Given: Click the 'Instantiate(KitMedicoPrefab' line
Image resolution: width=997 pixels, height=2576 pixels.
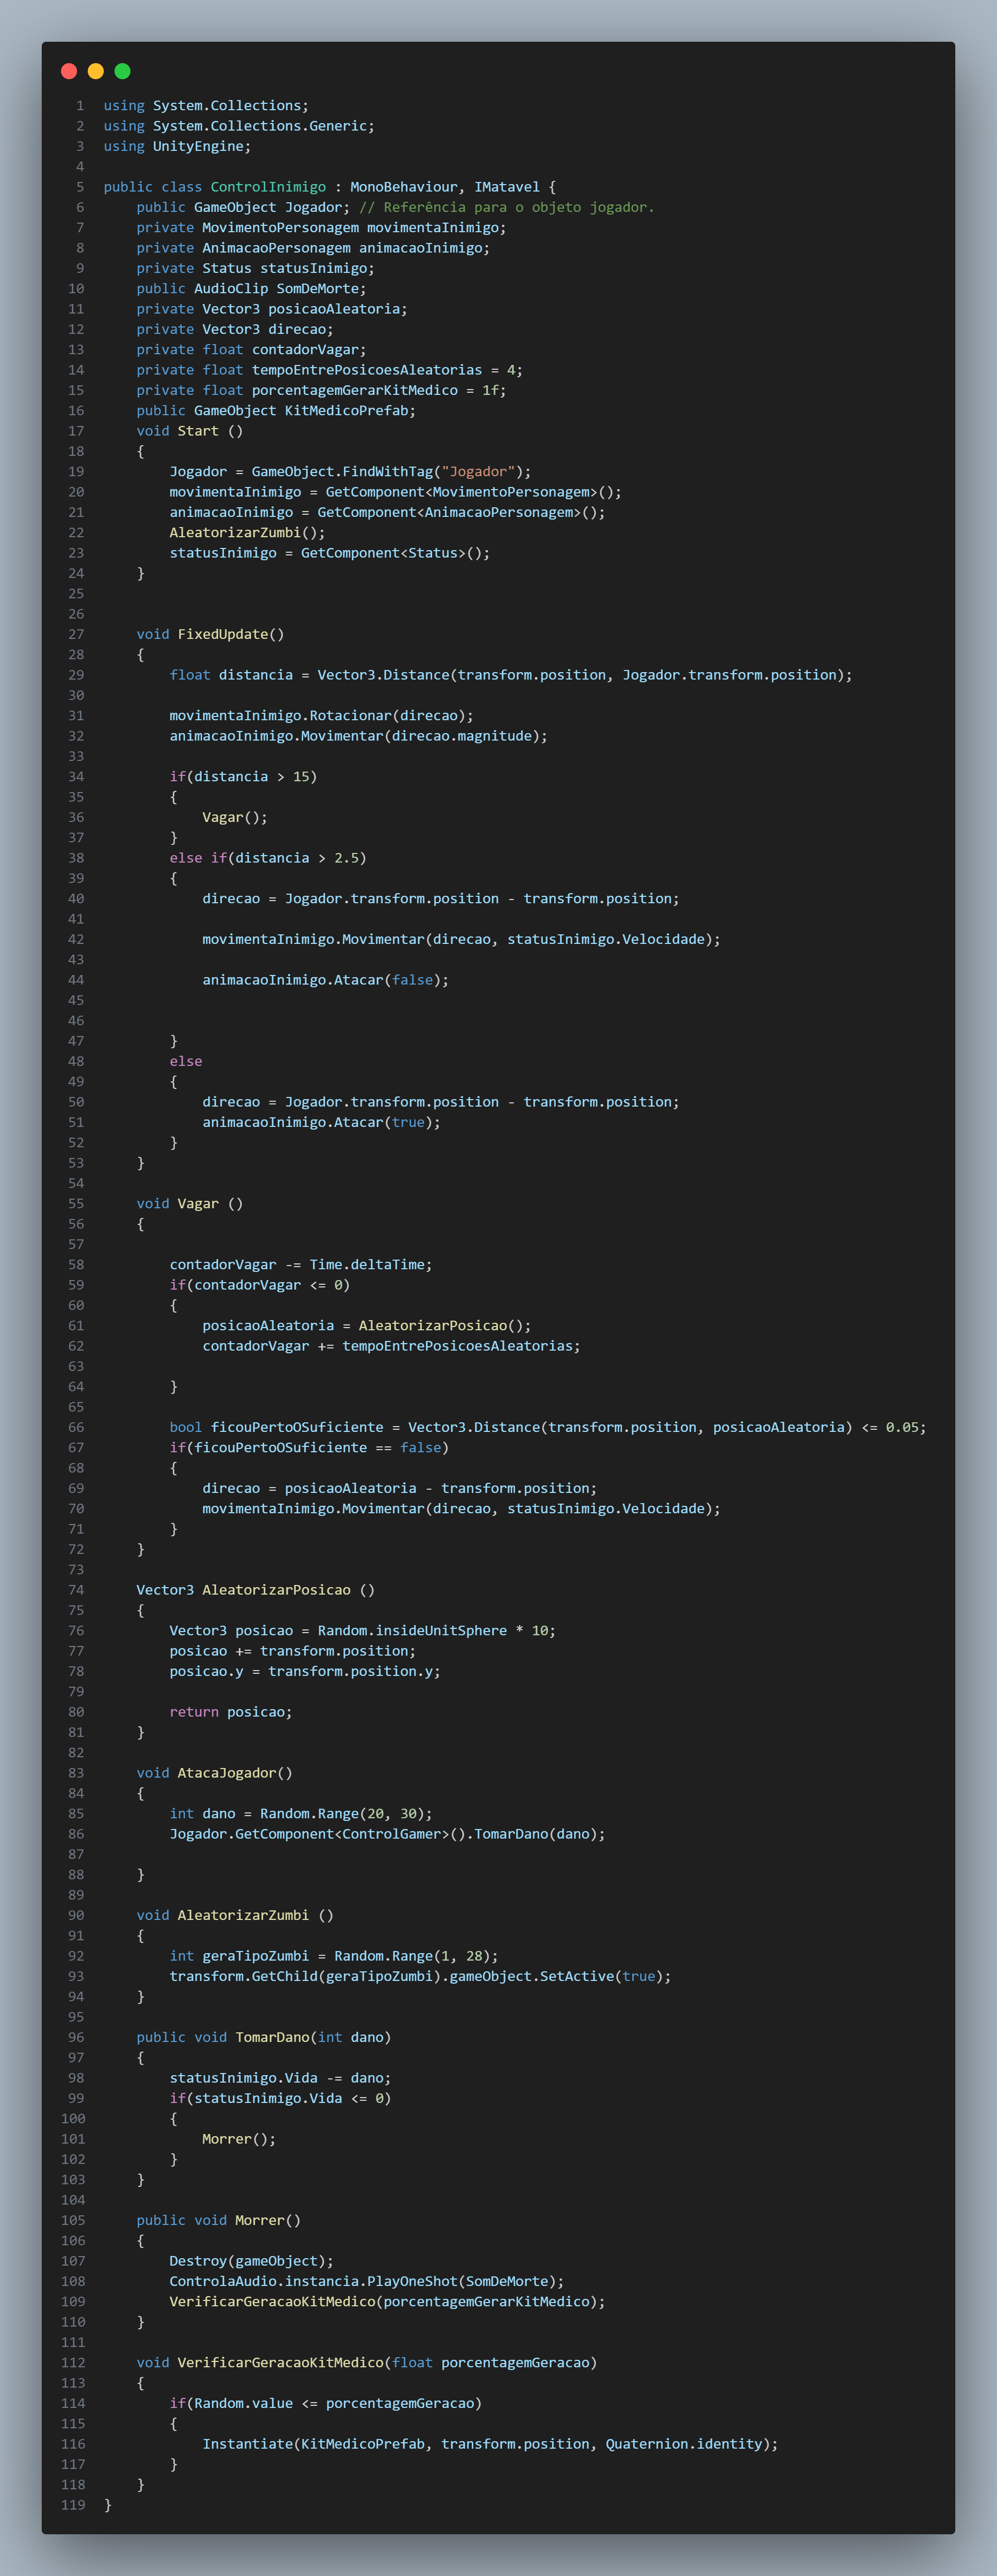Looking at the screenshot, I should click(x=490, y=2444).
